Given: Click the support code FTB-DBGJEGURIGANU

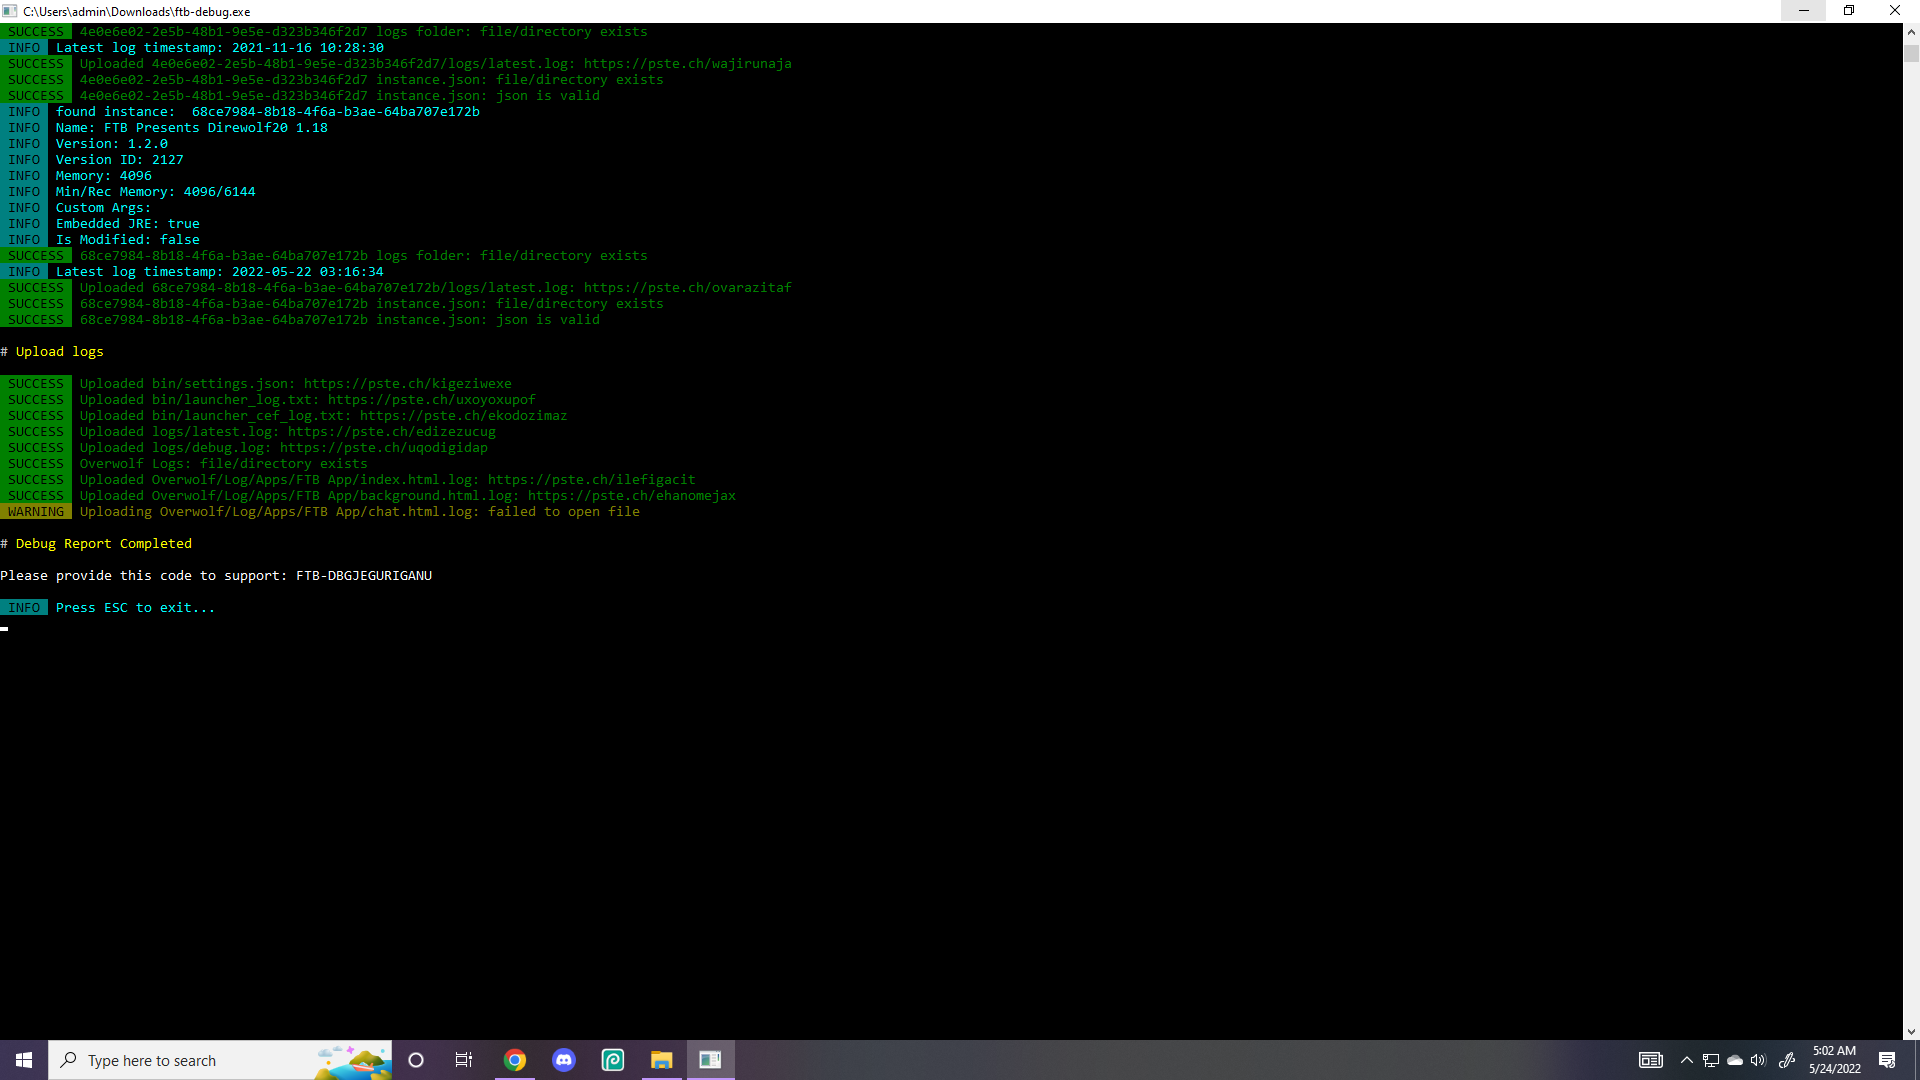Looking at the screenshot, I should point(364,576).
